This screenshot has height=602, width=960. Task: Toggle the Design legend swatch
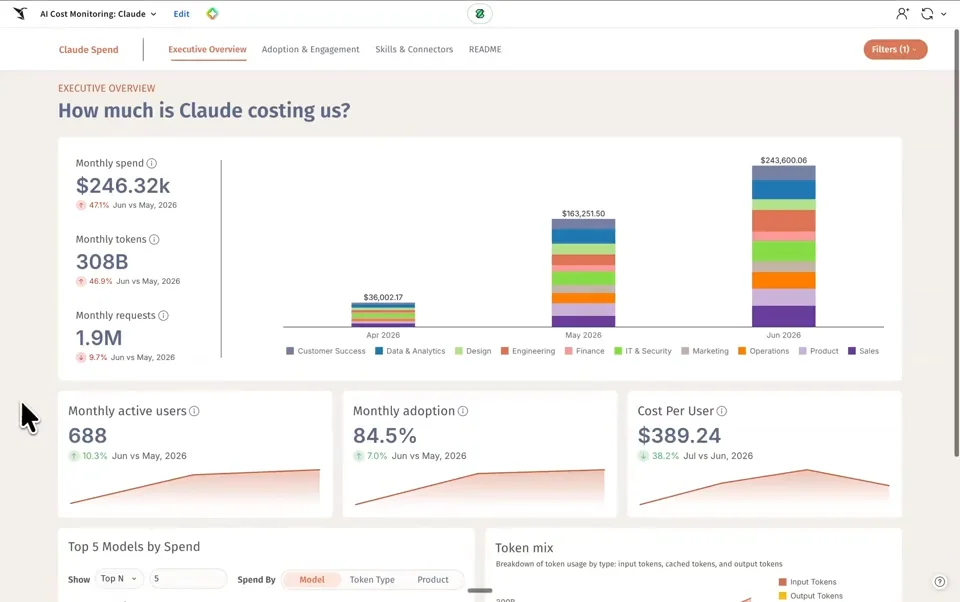(459, 351)
